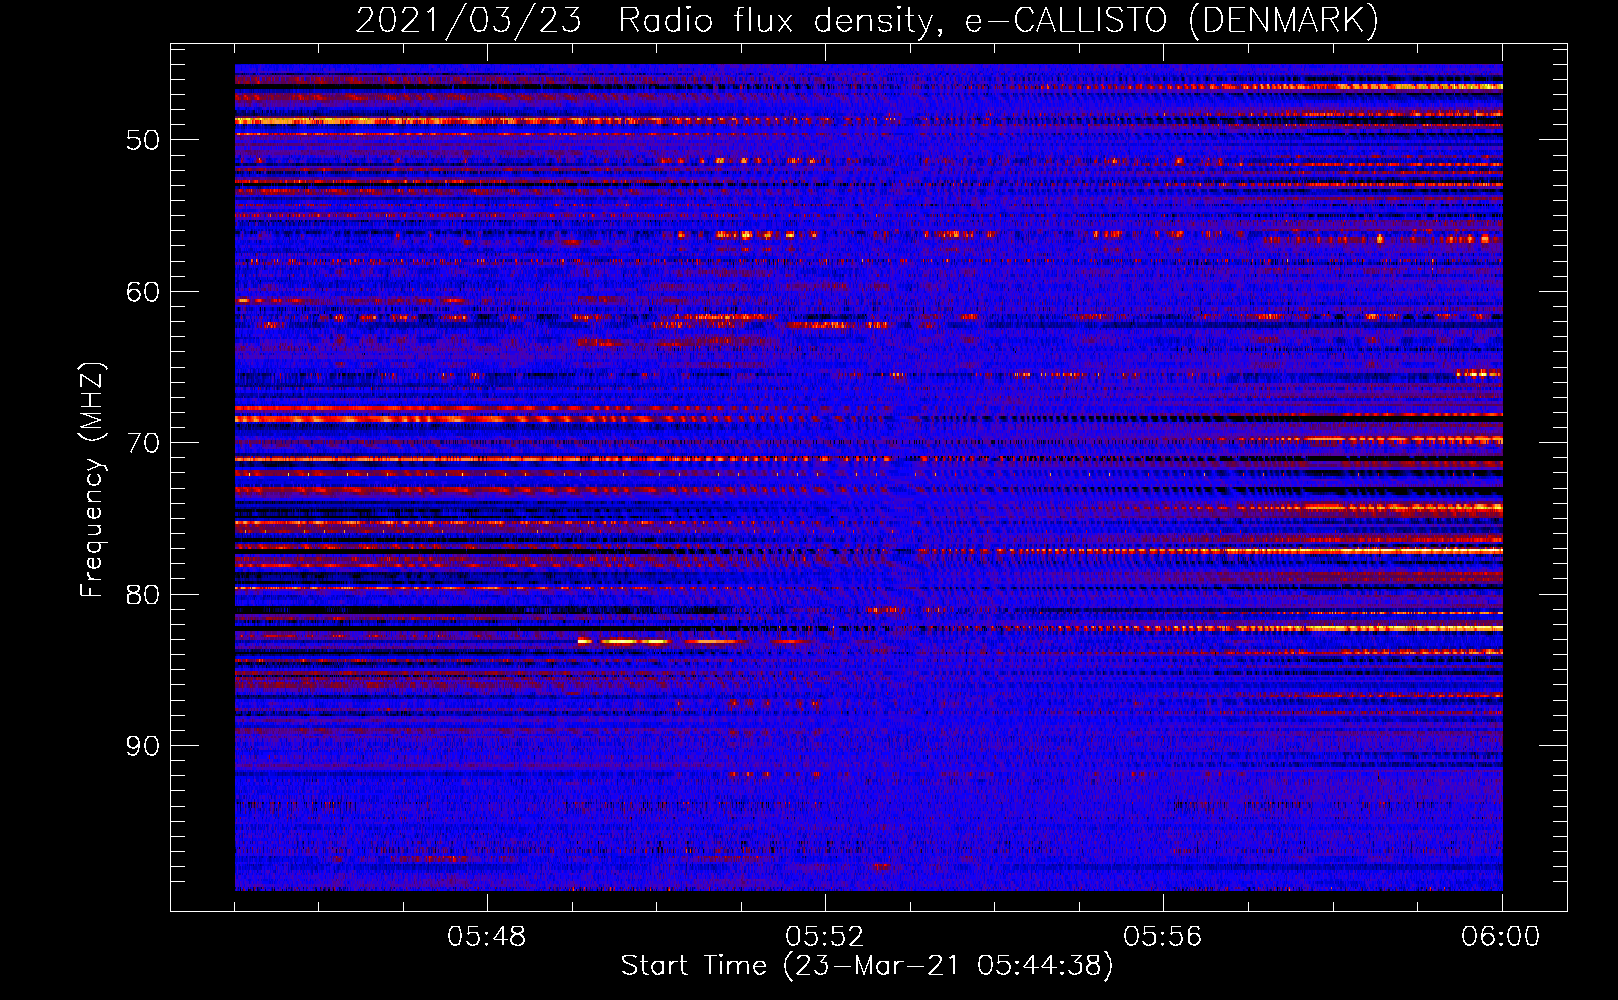
Task: Click the 50 MHz frequency tick label
Action: click(143, 140)
